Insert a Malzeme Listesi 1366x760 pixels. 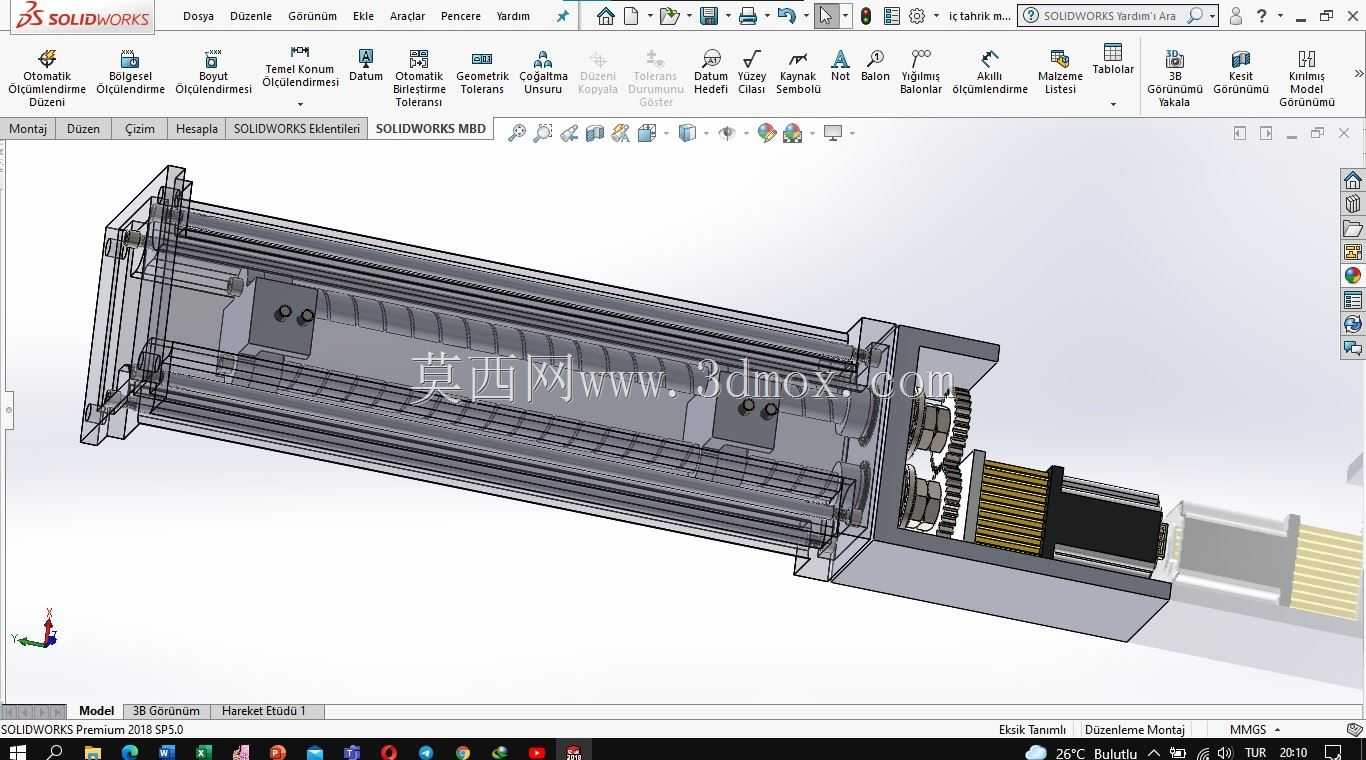point(1060,72)
